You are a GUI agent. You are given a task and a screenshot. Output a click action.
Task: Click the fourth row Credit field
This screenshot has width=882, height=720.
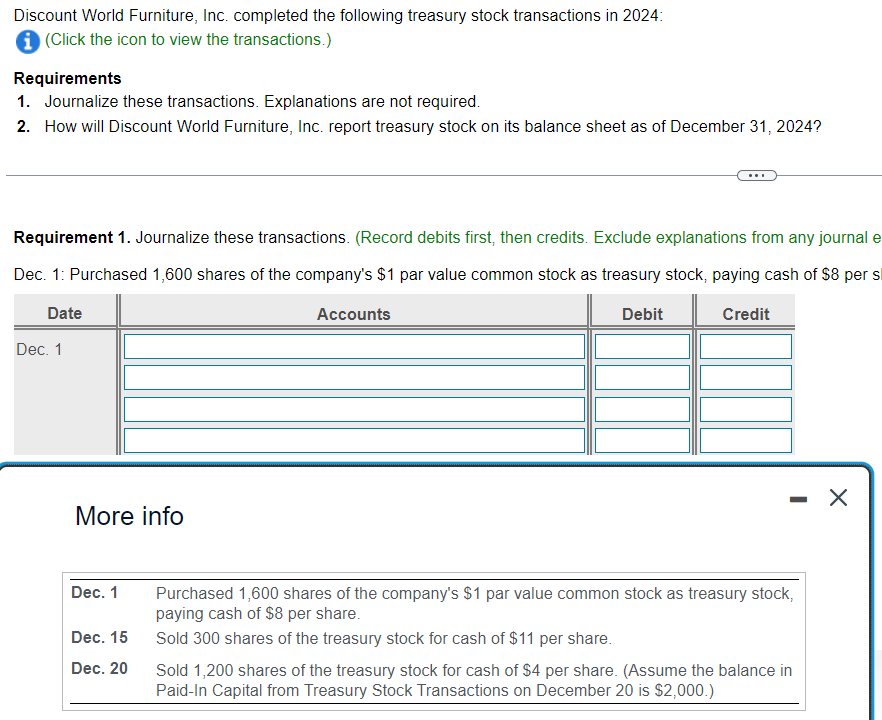tap(746, 440)
